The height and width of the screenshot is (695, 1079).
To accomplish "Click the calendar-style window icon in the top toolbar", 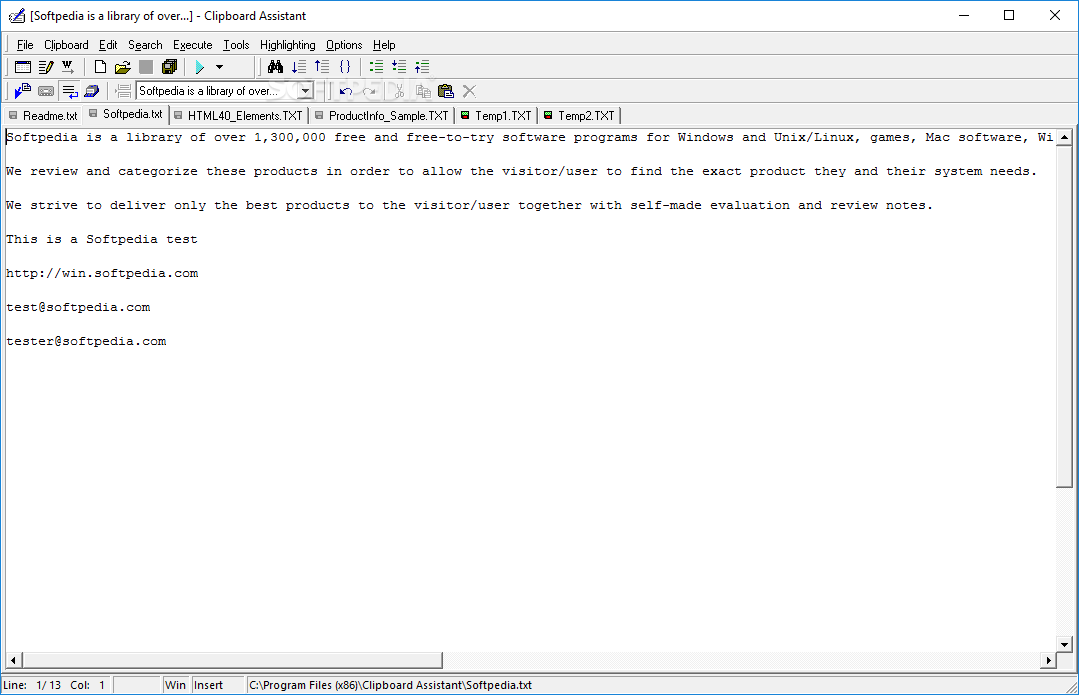I will click(23, 67).
